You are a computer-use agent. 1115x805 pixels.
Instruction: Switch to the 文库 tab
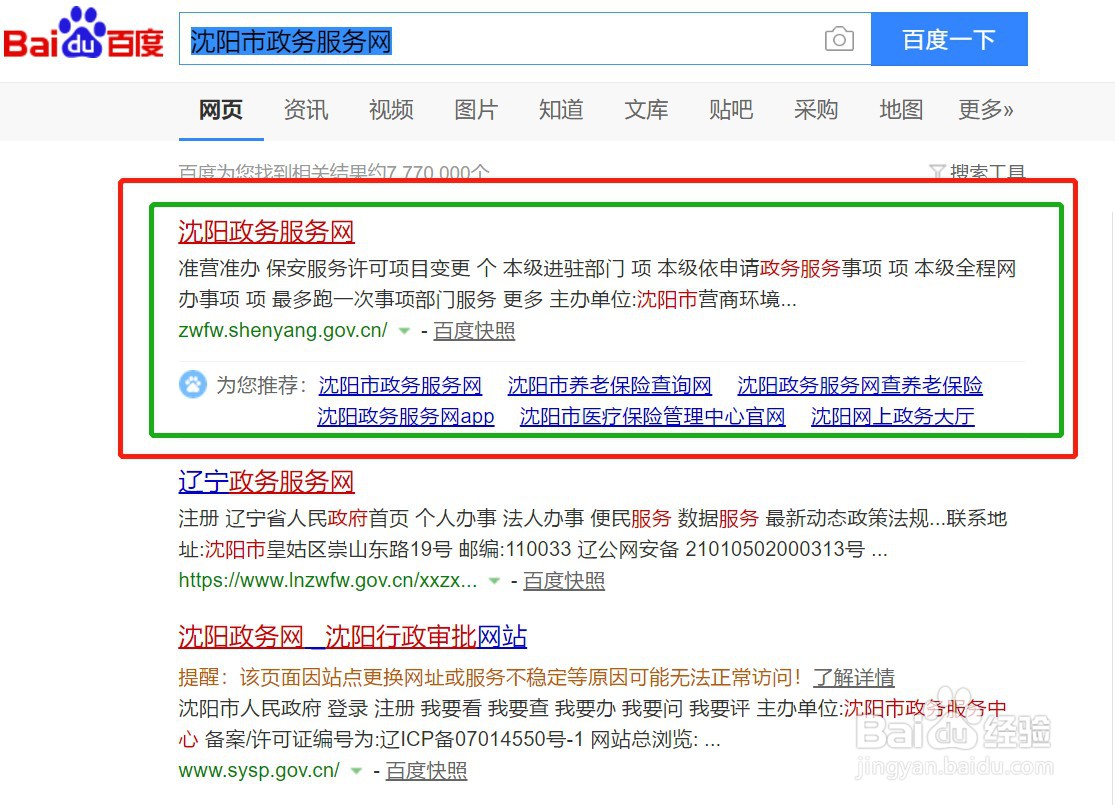(x=646, y=110)
